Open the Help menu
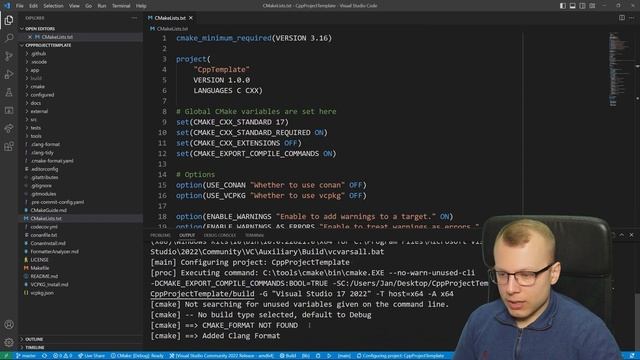Screen dimensions: 640x360 pos(141,6)
